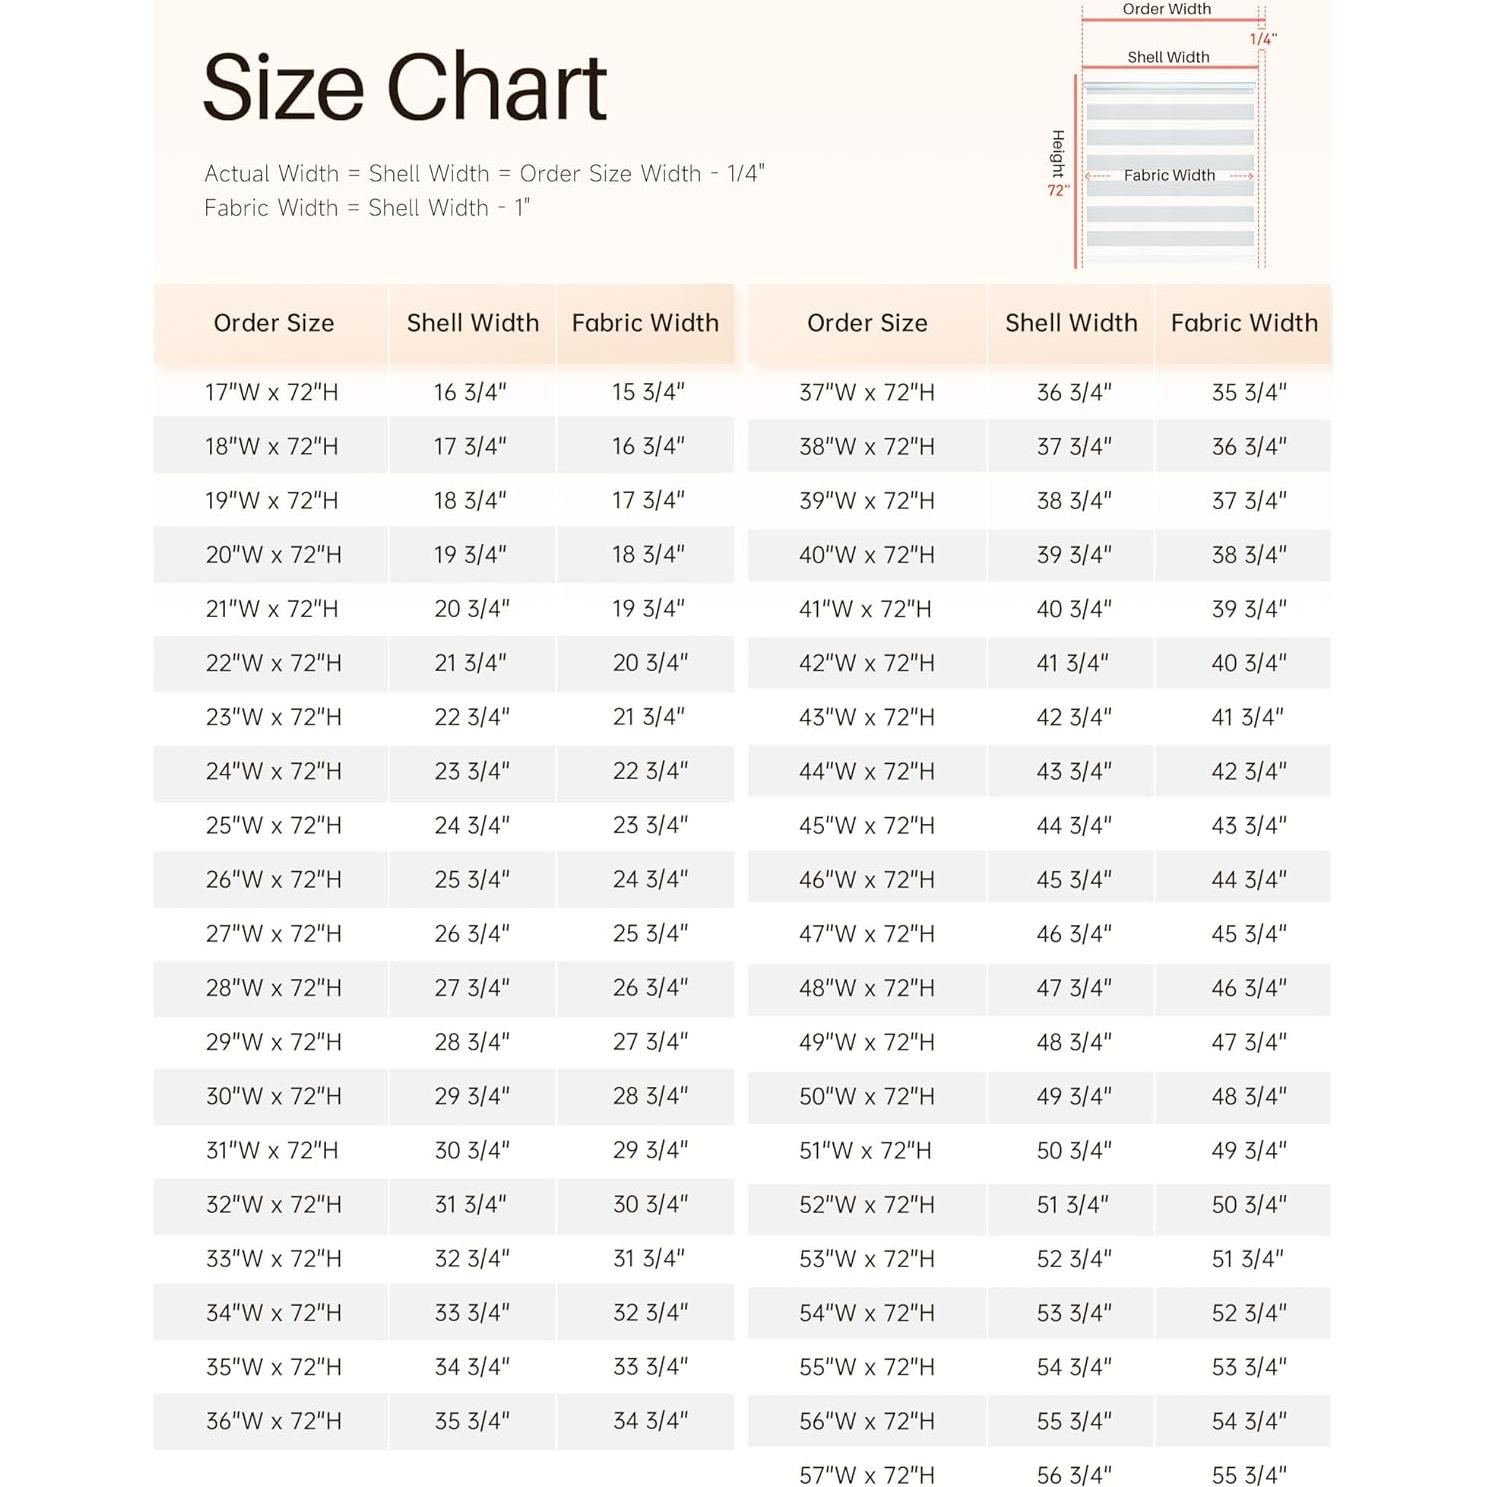Image resolution: width=1487 pixels, height=1487 pixels.
Task: Click the Actual Width formula line
Action: point(484,174)
